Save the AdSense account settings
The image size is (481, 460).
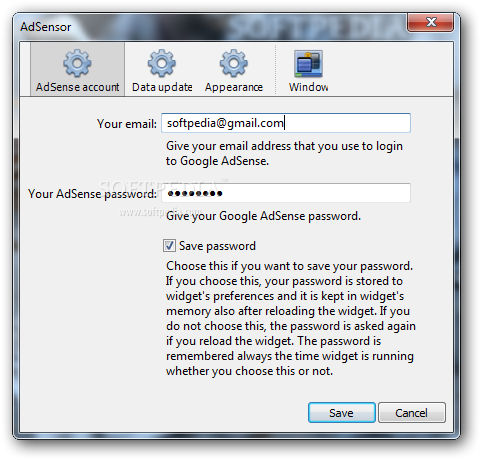coord(342,413)
